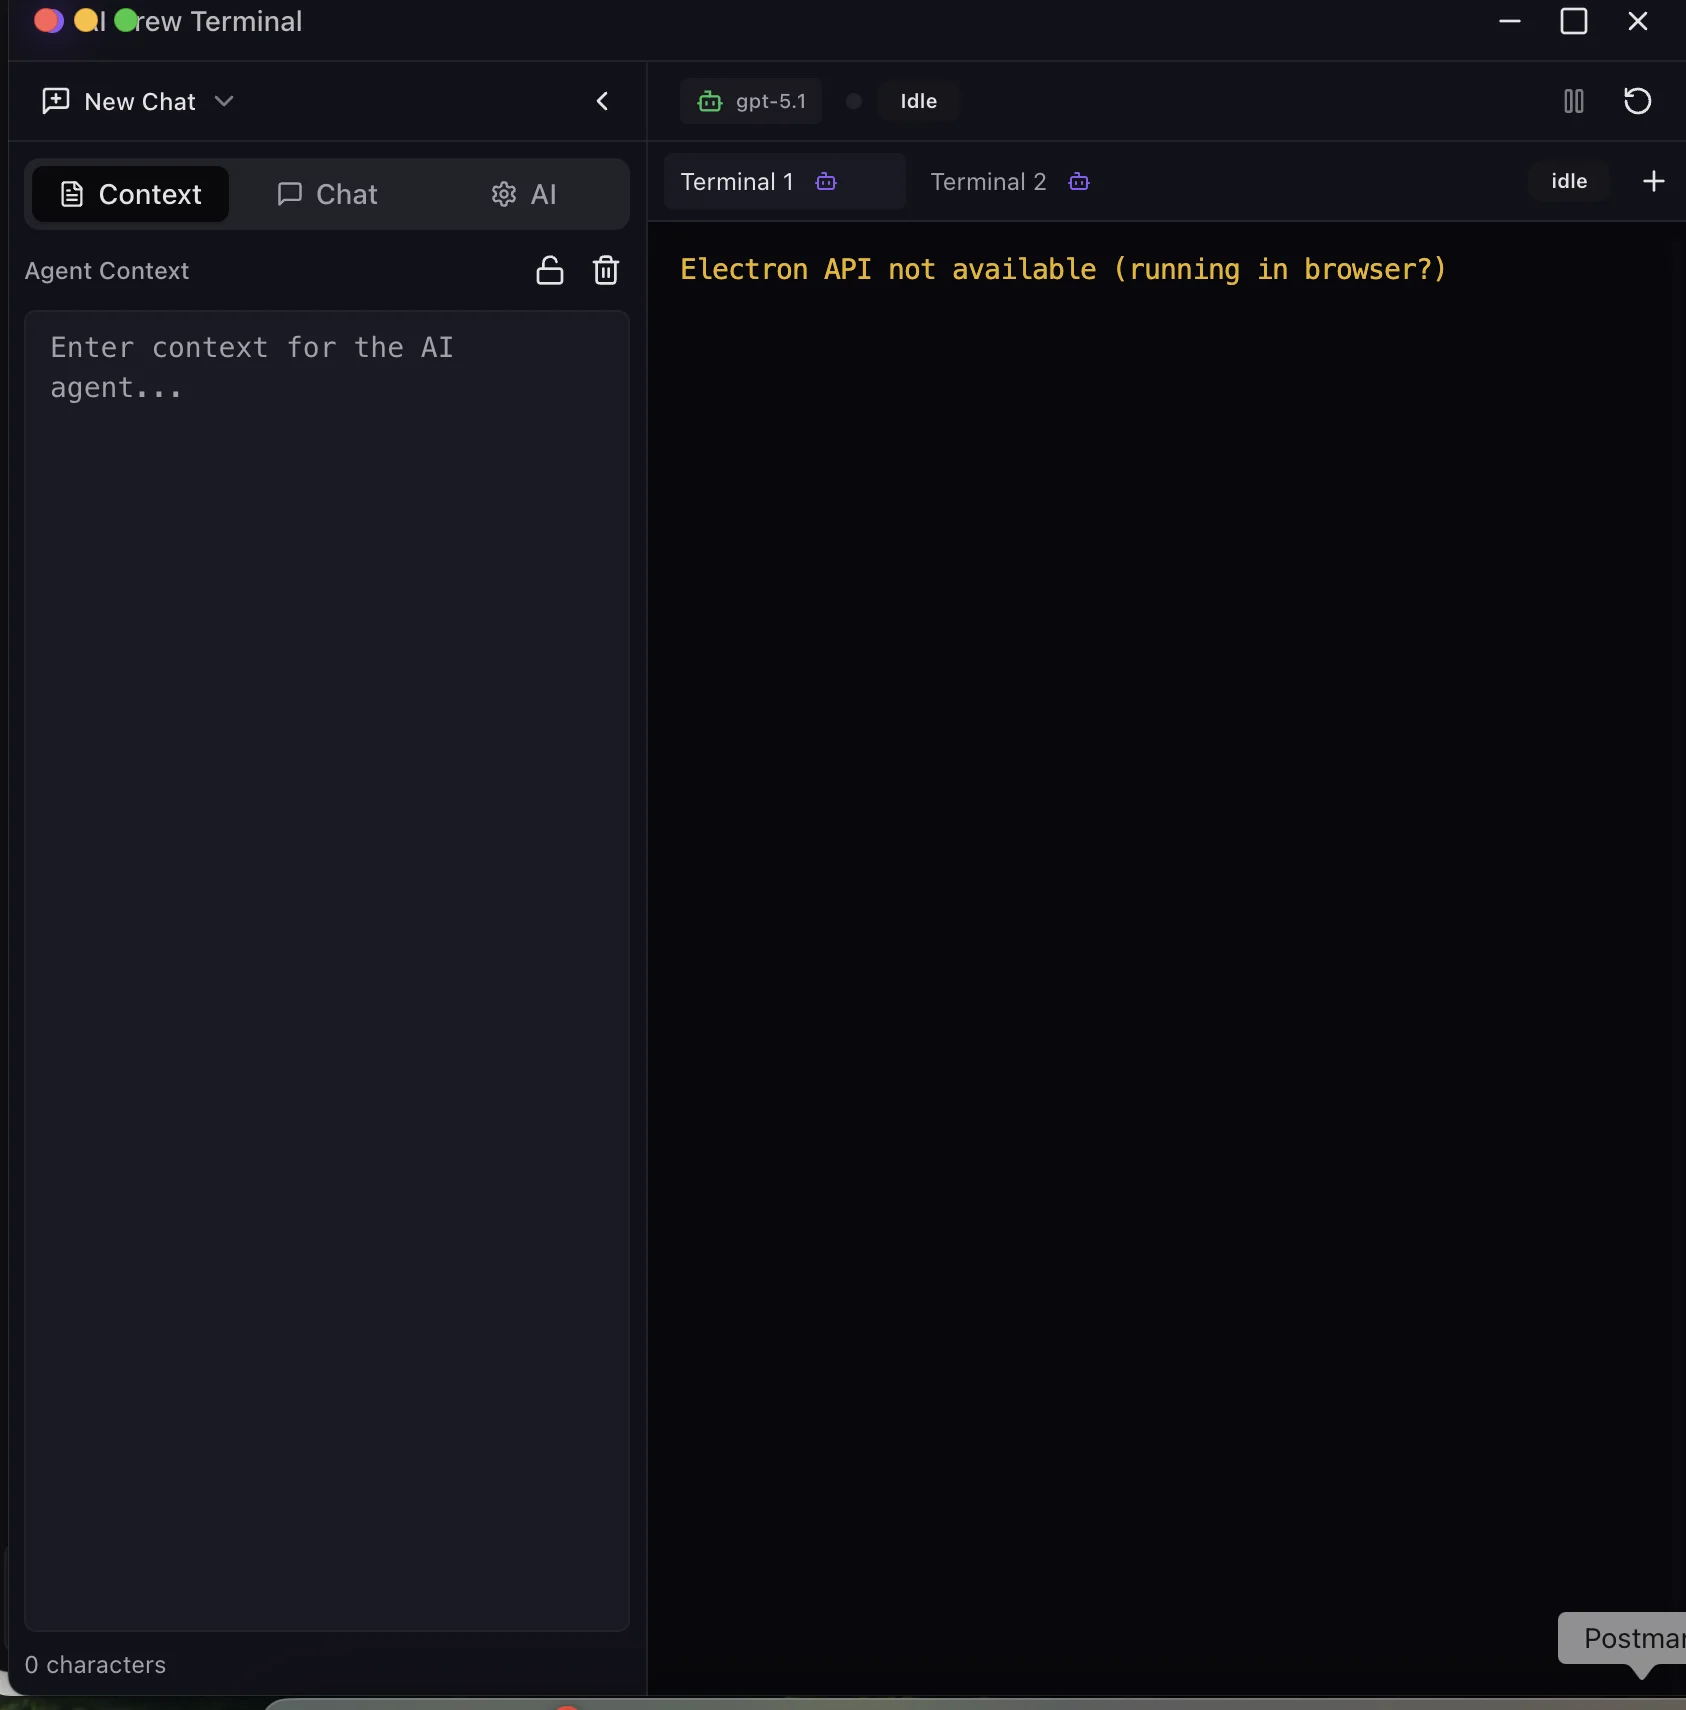Image resolution: width=1686 pixels, height=1710 pixels.
Task: Switch to the Chat tab
Action: point(328,194)
